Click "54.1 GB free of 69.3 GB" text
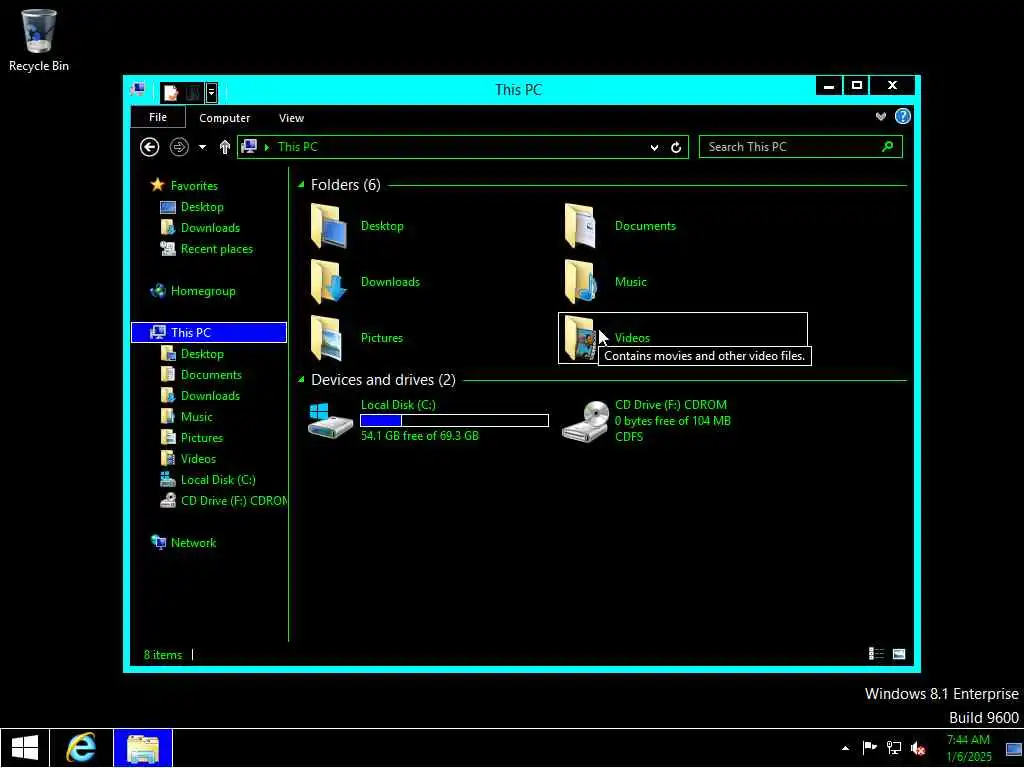The width and height of the screenshot is (1024, 768). coord(420,436)
